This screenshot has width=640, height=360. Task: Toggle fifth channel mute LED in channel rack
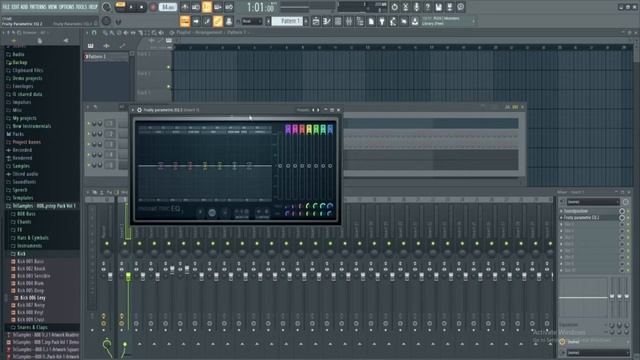pos(89,165)
